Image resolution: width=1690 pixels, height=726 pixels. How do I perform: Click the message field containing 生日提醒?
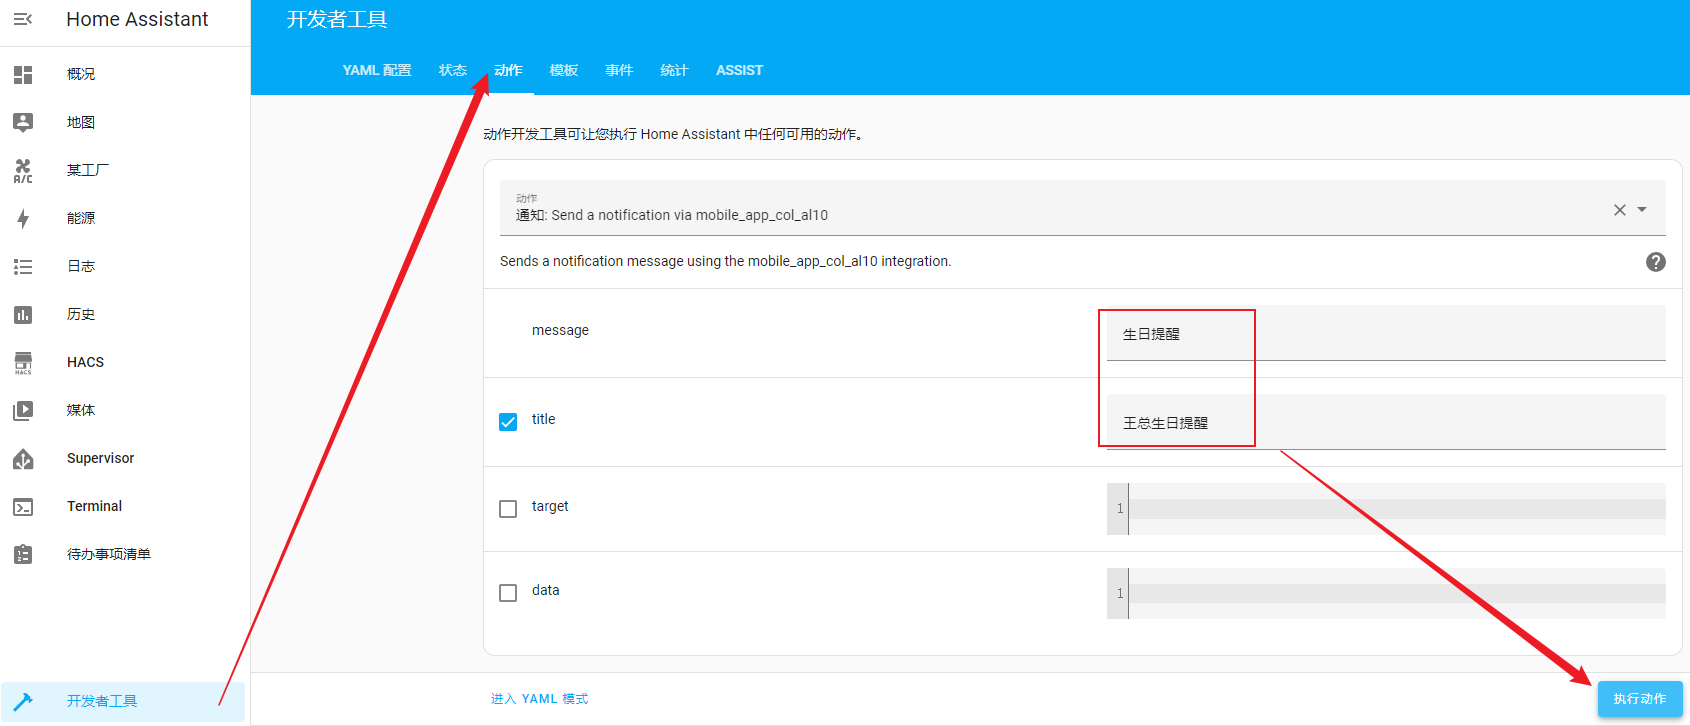[x=1386, y=333]
